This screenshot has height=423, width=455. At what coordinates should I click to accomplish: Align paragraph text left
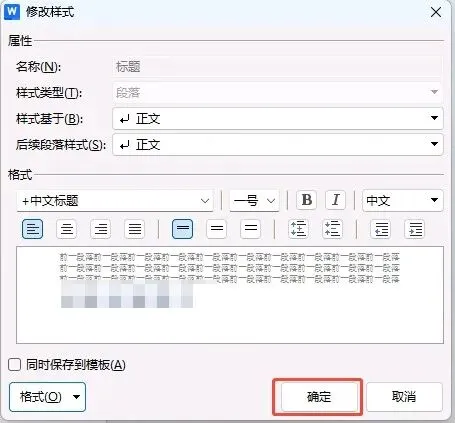tap(32, 229)
